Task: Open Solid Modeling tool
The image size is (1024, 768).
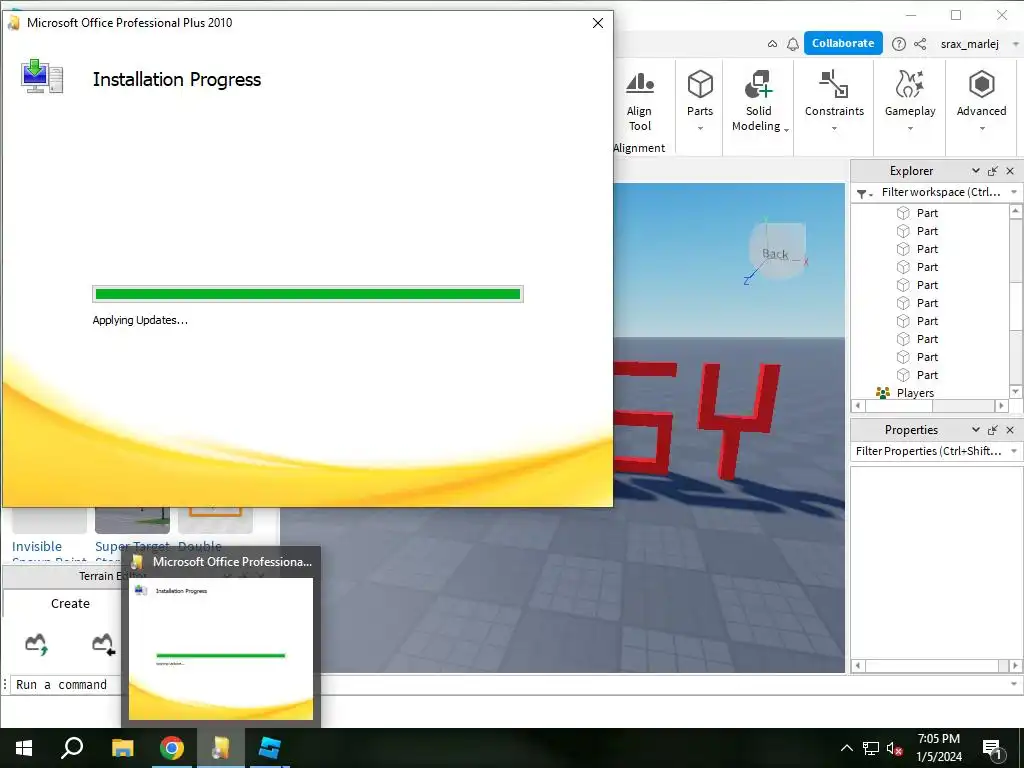Action: click(x=758, y=101)
